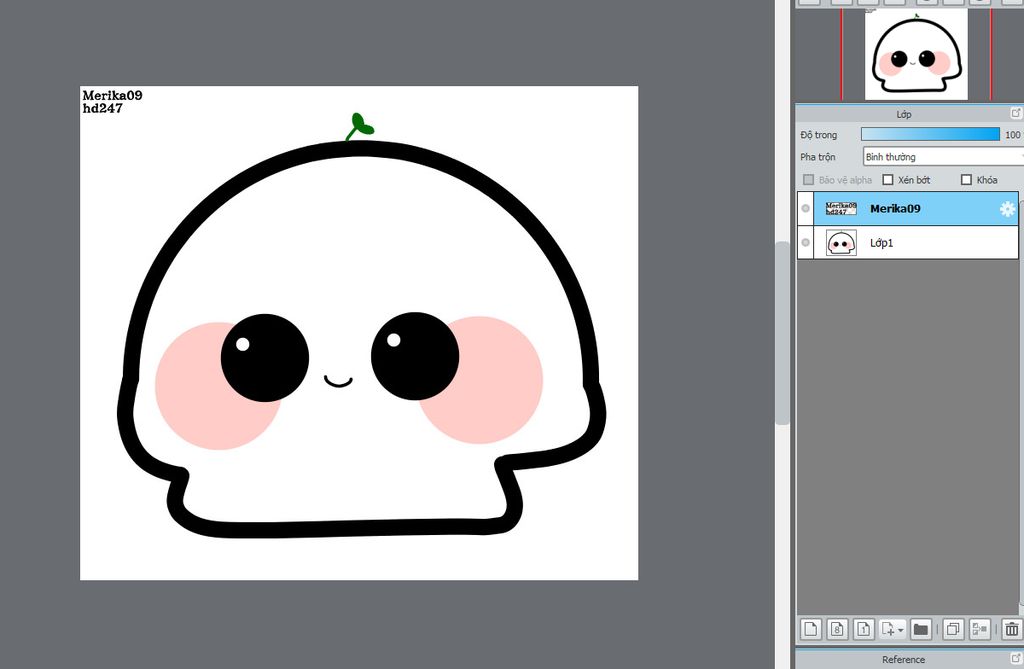Click the green sprout on the canvas
Image resolution: width=1024 pixels, height=669 pixels.
click(359, 127)
